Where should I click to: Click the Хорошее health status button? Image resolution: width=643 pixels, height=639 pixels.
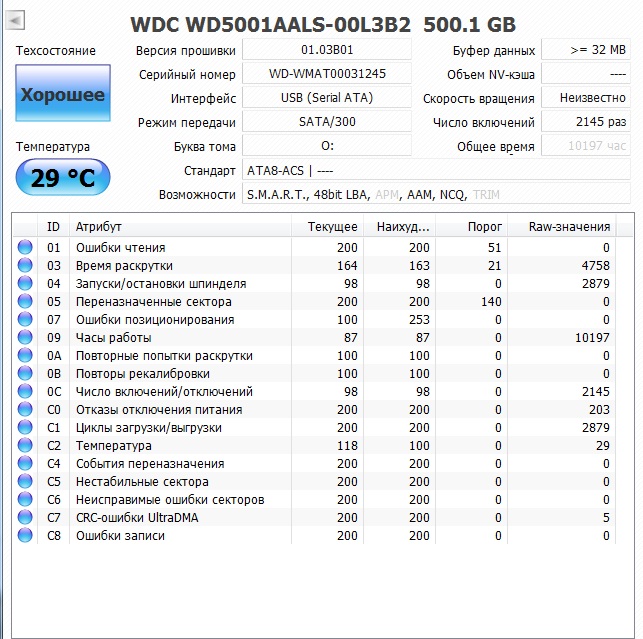(x=63, y=93)
